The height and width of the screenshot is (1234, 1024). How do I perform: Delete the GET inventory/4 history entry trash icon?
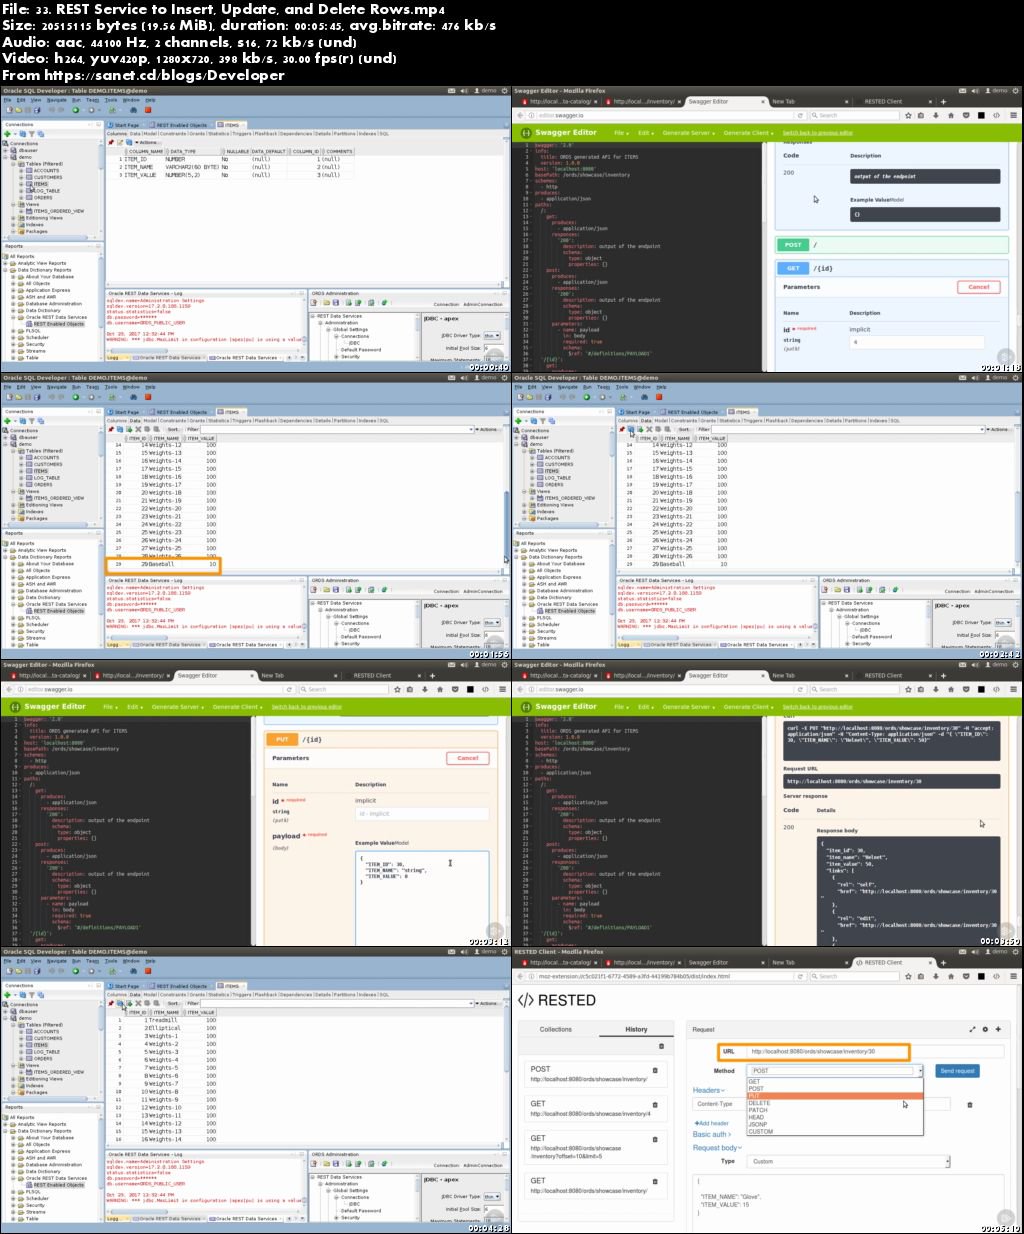pos(655,1104)
